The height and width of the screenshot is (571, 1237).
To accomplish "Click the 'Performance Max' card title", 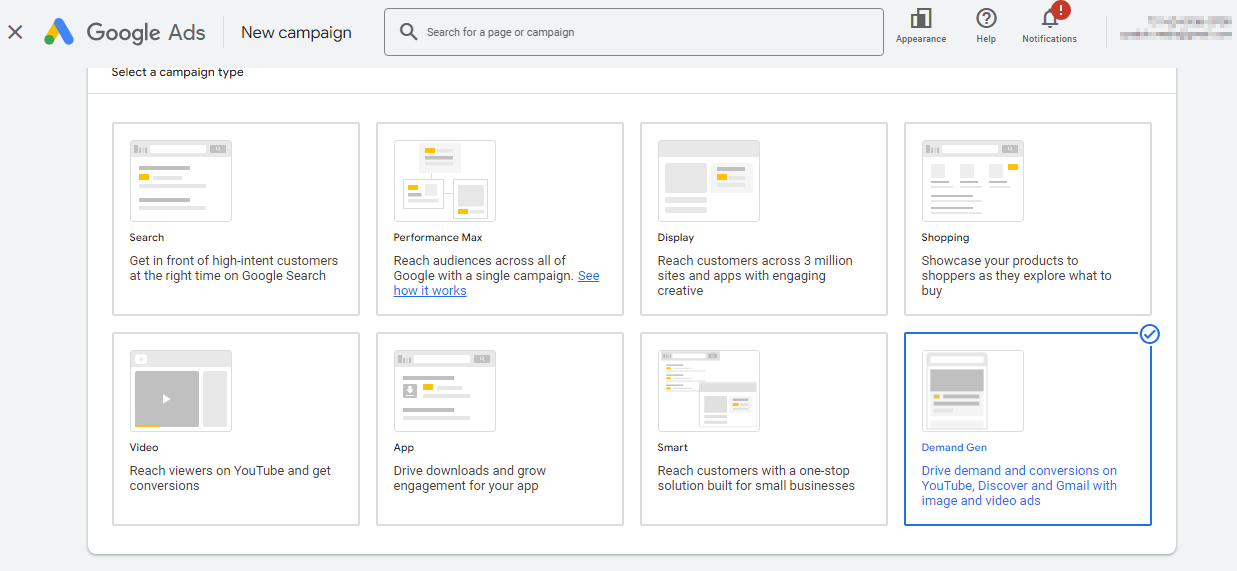I will (x=438, y=238).
